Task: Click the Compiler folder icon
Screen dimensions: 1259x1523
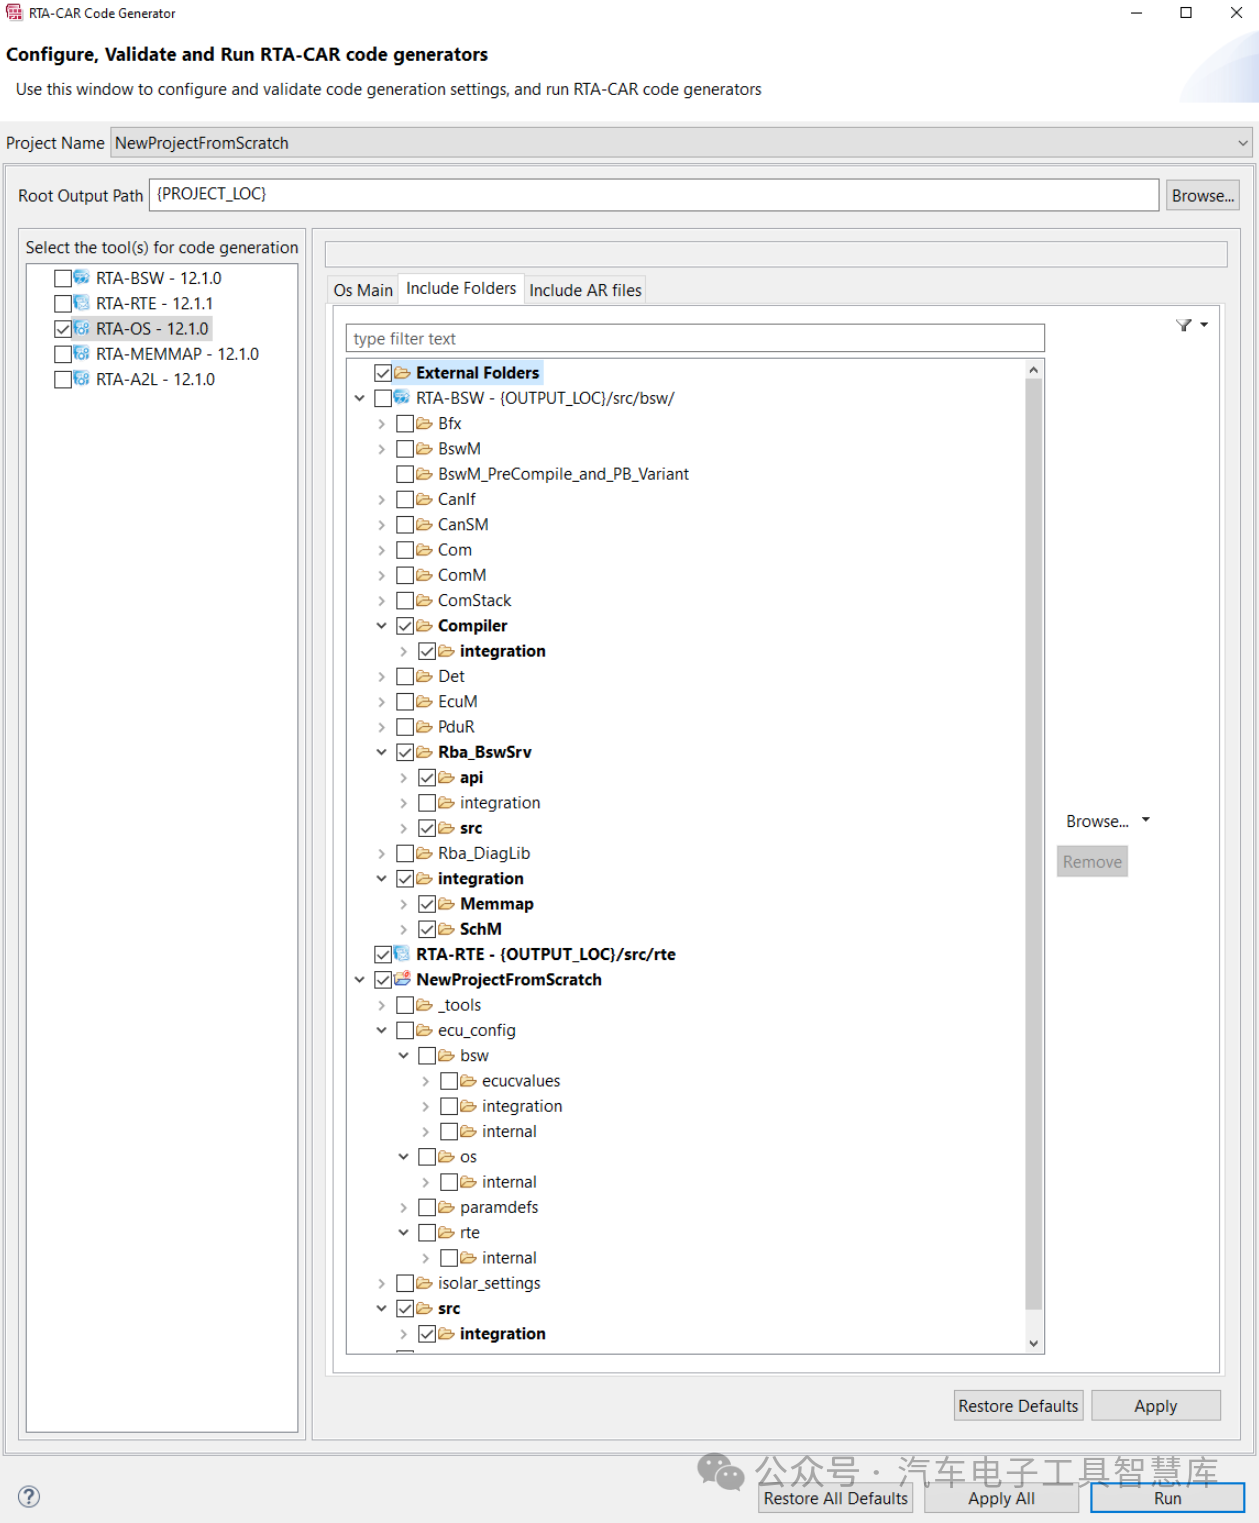Action: coord(425,625)
